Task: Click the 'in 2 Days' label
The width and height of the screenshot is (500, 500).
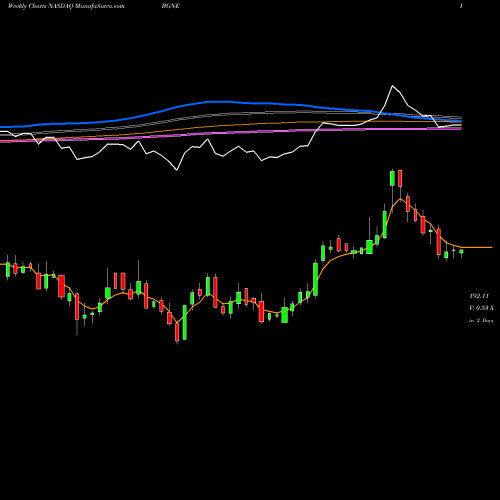Action: point(481,320)
